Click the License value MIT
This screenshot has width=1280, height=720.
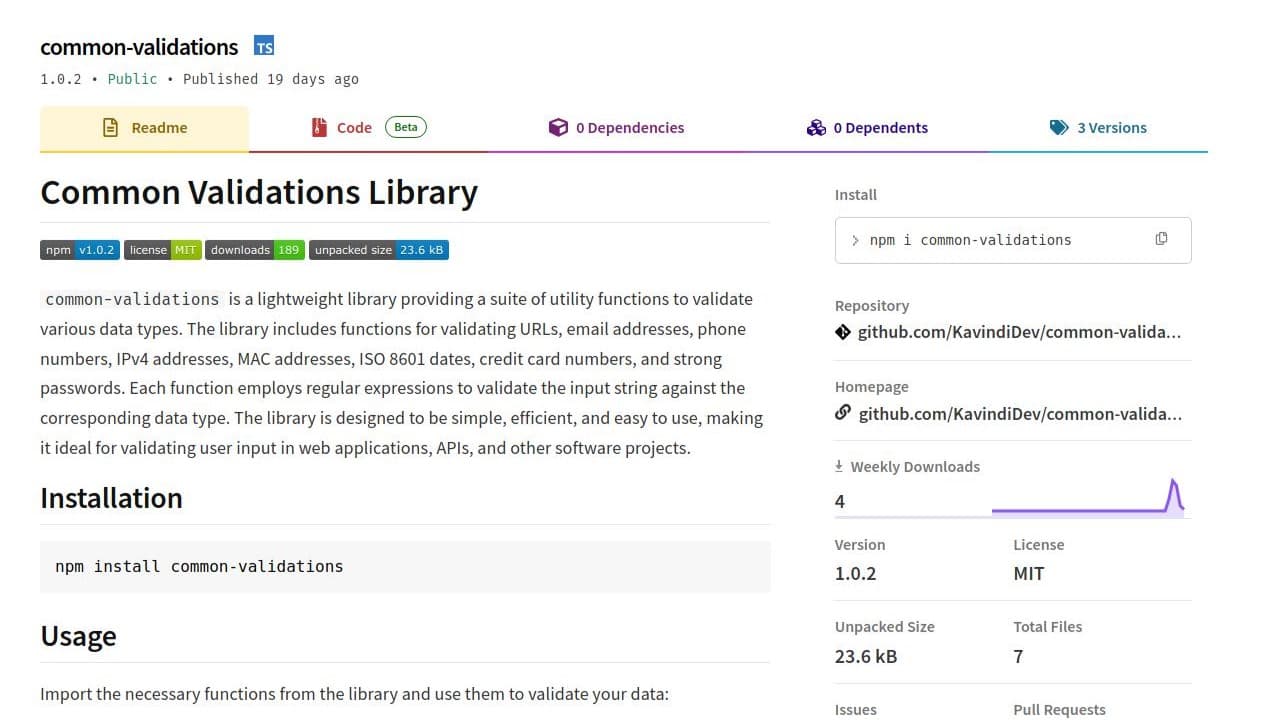[1029, 573]
